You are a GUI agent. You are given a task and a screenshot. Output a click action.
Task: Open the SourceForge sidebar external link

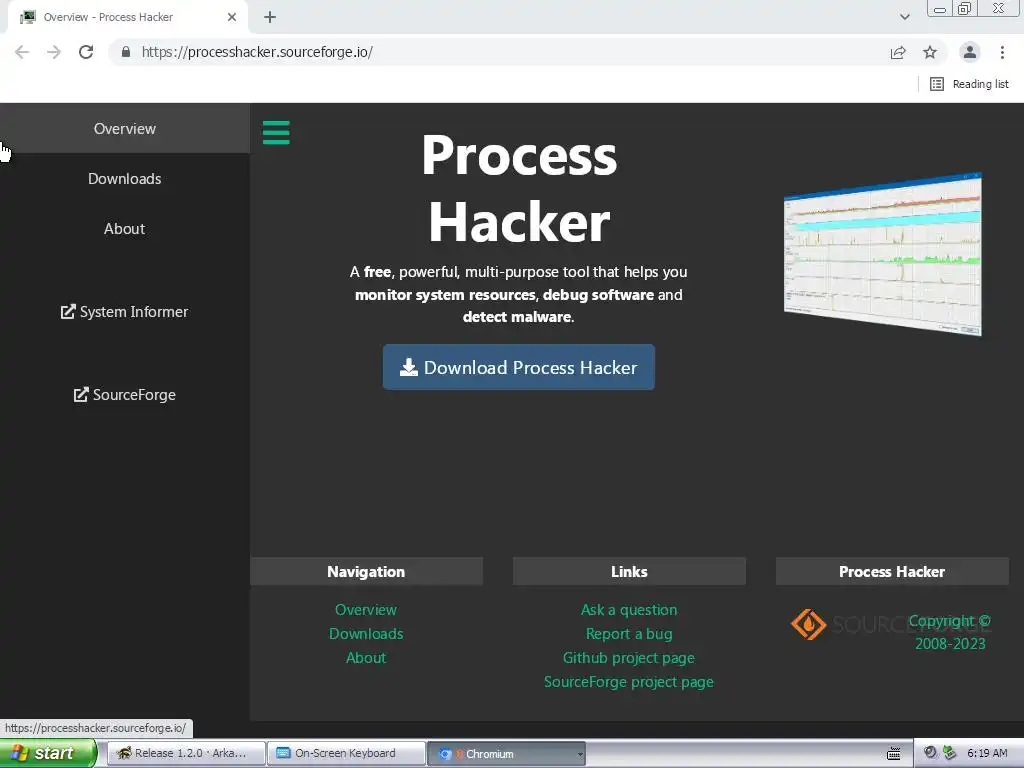click(x=125, y=394)
